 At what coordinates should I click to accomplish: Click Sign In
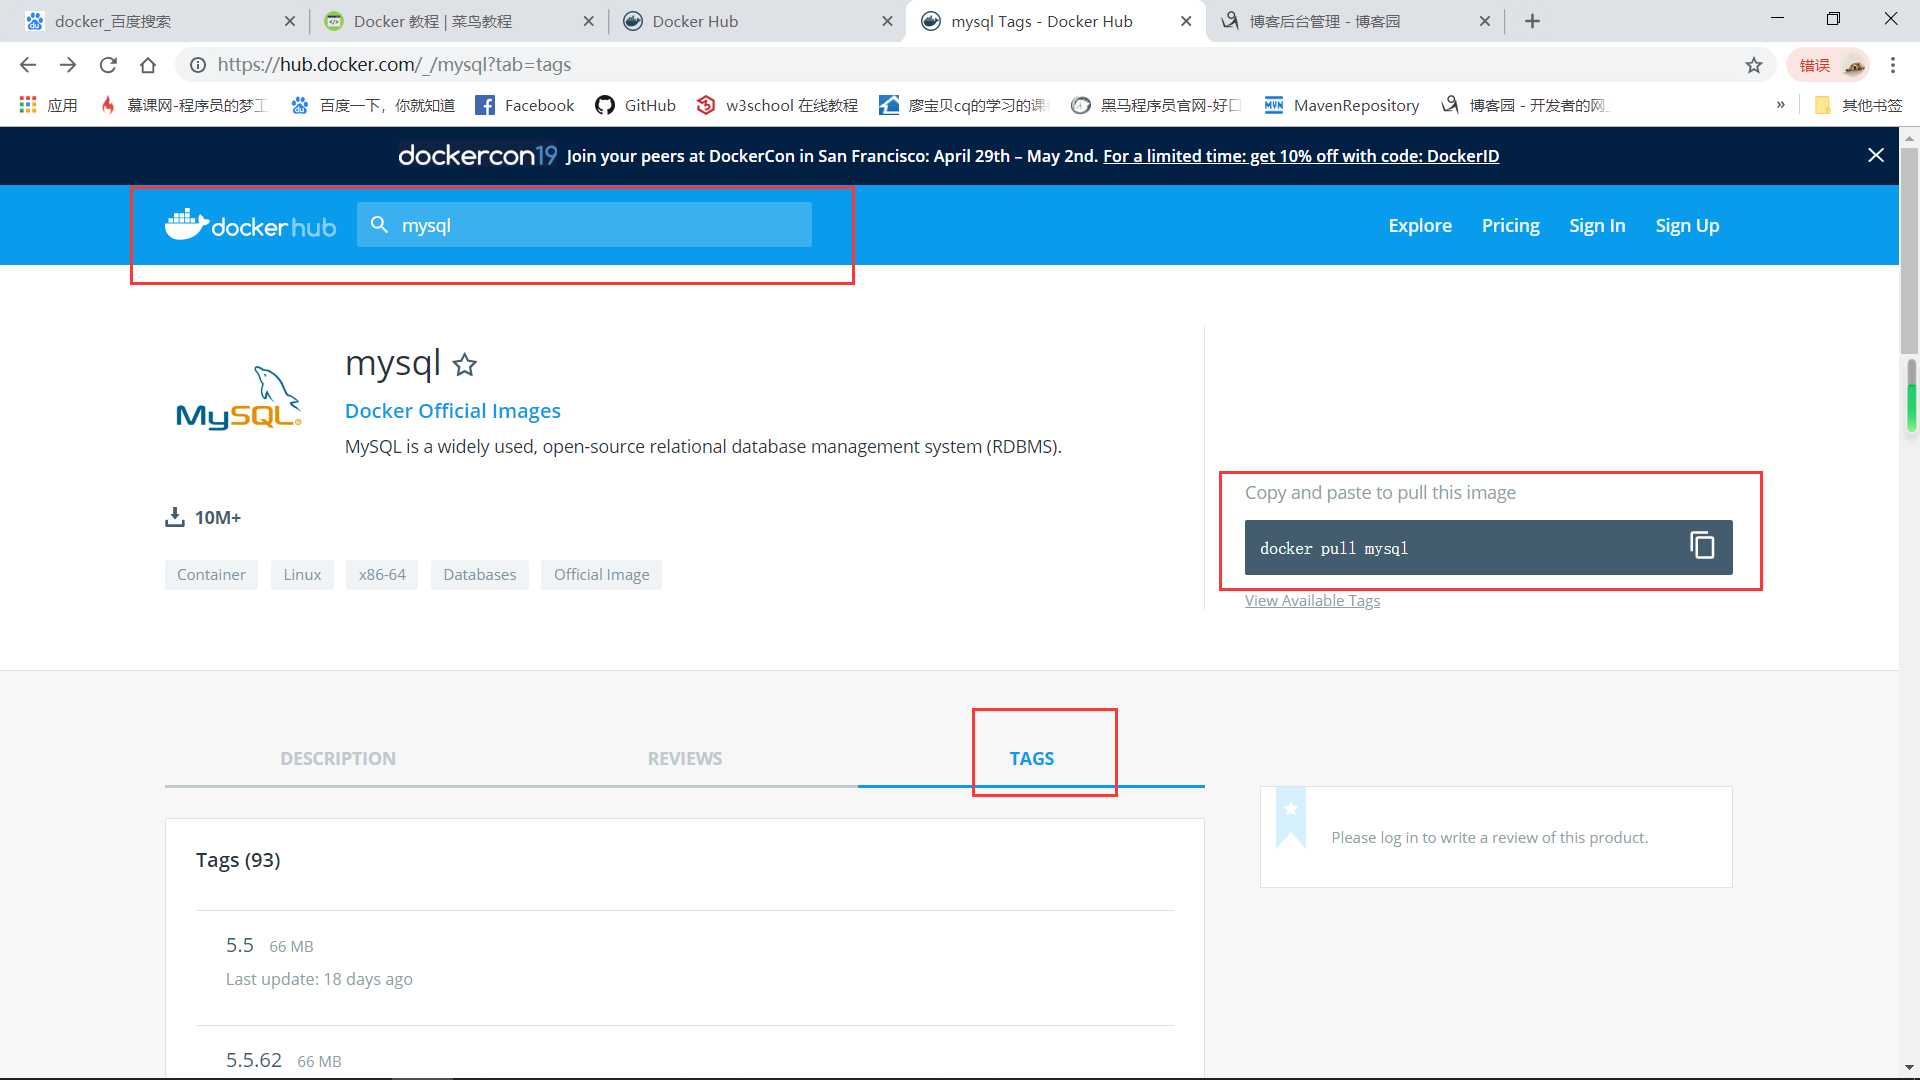pos(1597,226)
